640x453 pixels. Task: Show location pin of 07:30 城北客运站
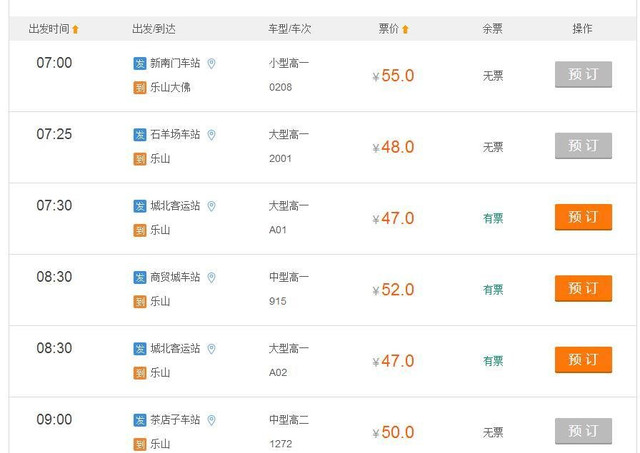tap(211, 206)
